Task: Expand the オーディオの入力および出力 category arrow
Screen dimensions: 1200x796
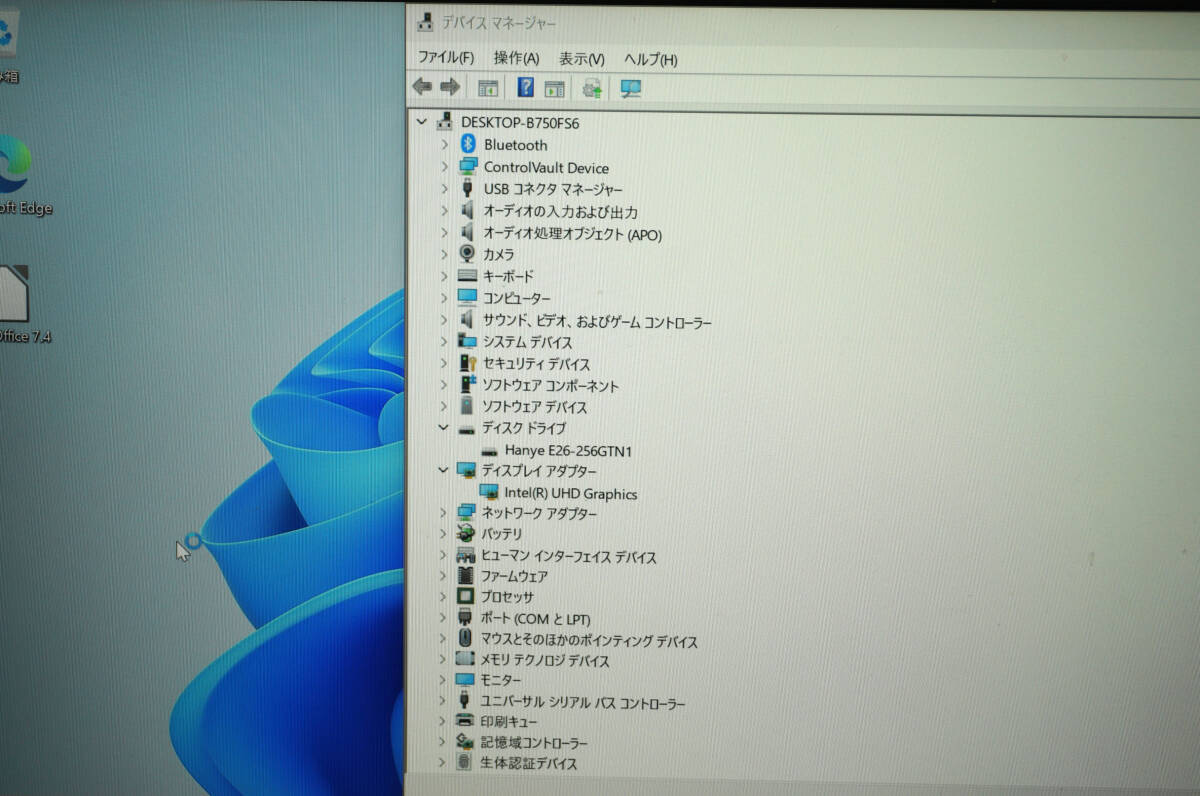Action: [x=444, y=211]
